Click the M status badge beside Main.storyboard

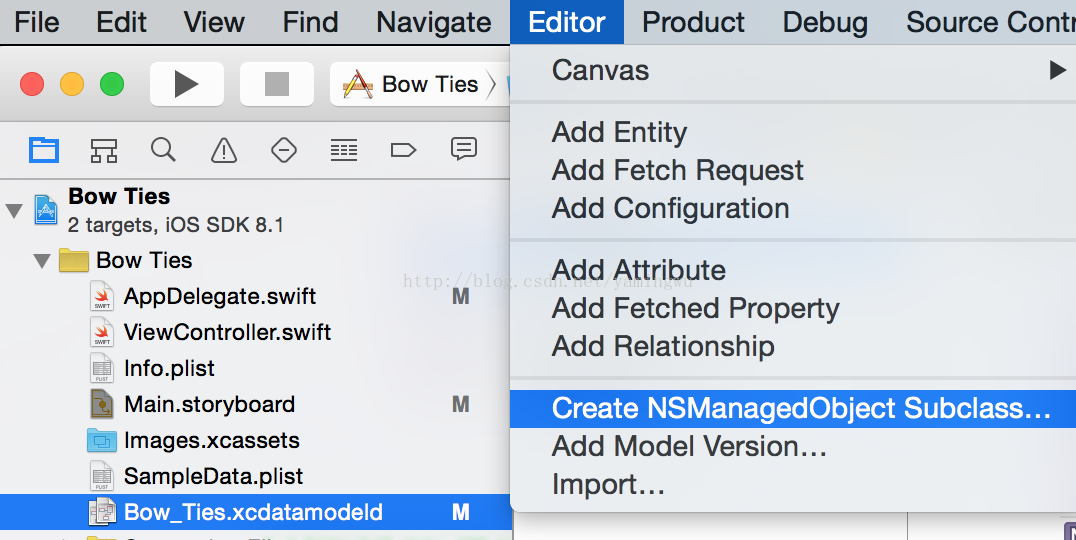coord(460,404)
